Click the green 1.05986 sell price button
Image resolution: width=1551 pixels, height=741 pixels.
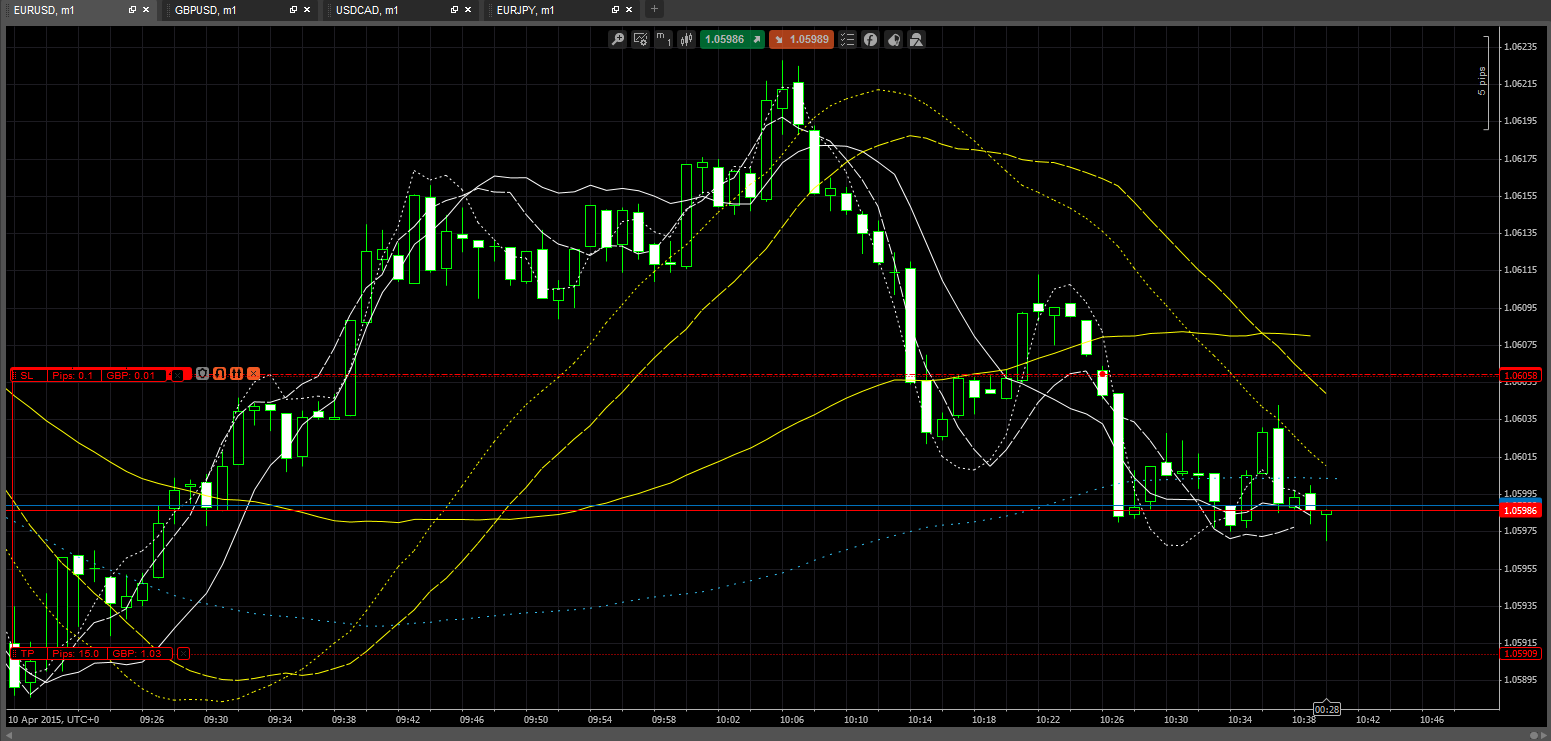[731, 39]
